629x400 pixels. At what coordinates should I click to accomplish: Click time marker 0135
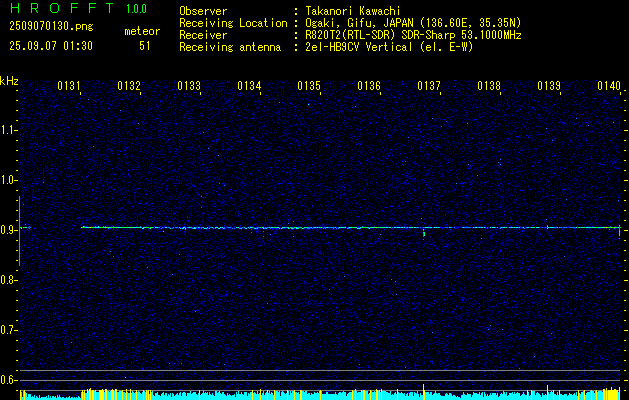coord(309,85)
